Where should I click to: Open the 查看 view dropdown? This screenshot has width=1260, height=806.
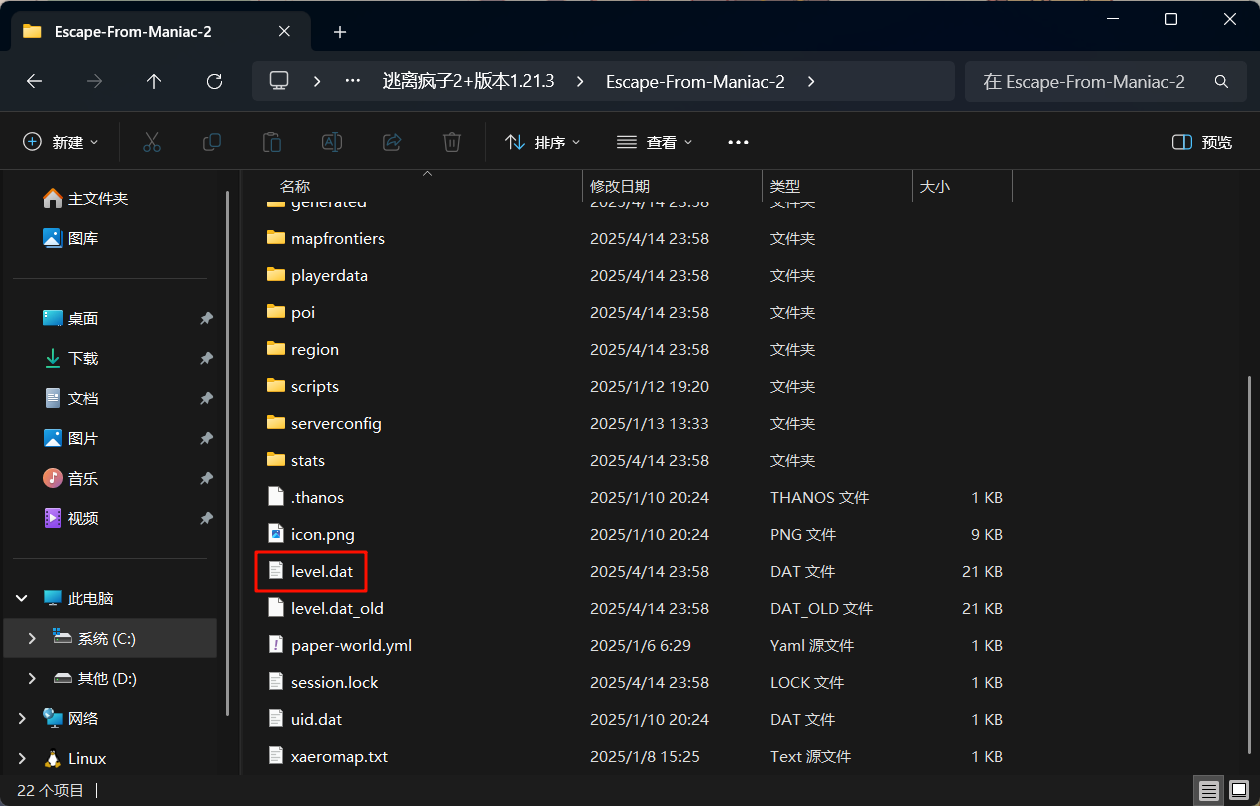(654, 142)
